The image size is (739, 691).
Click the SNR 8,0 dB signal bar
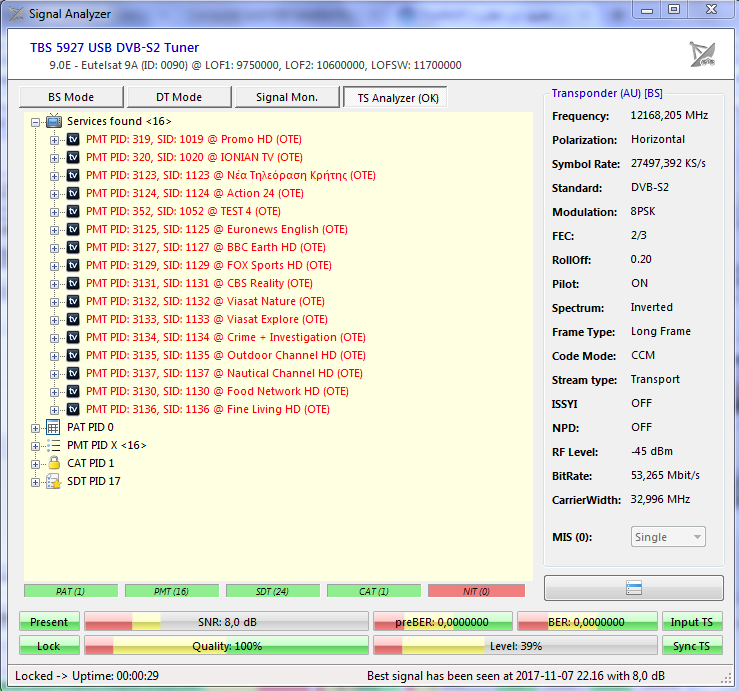[226, 622]
